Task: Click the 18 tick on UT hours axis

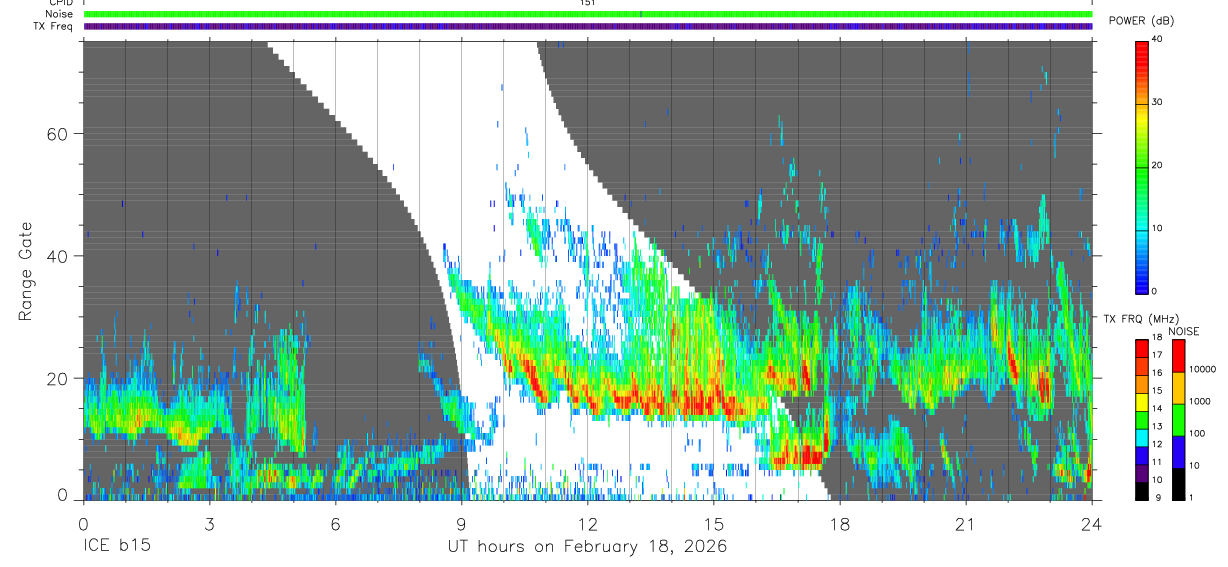Action: [x=840, y=524]
